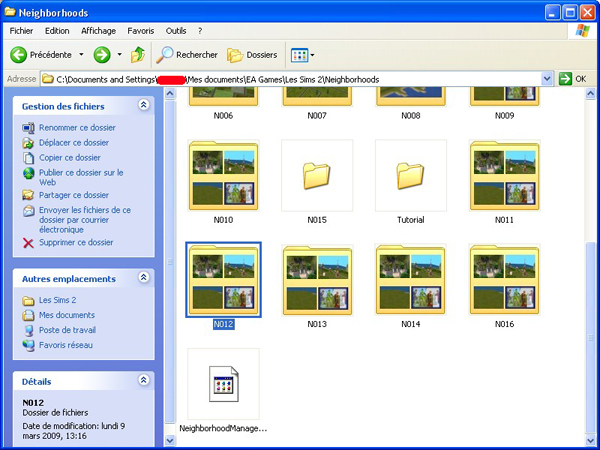Open the N010 neighborhood folder
Image resolution: width=600 pixels, height=450 pixels.
(x=223, y=176)
